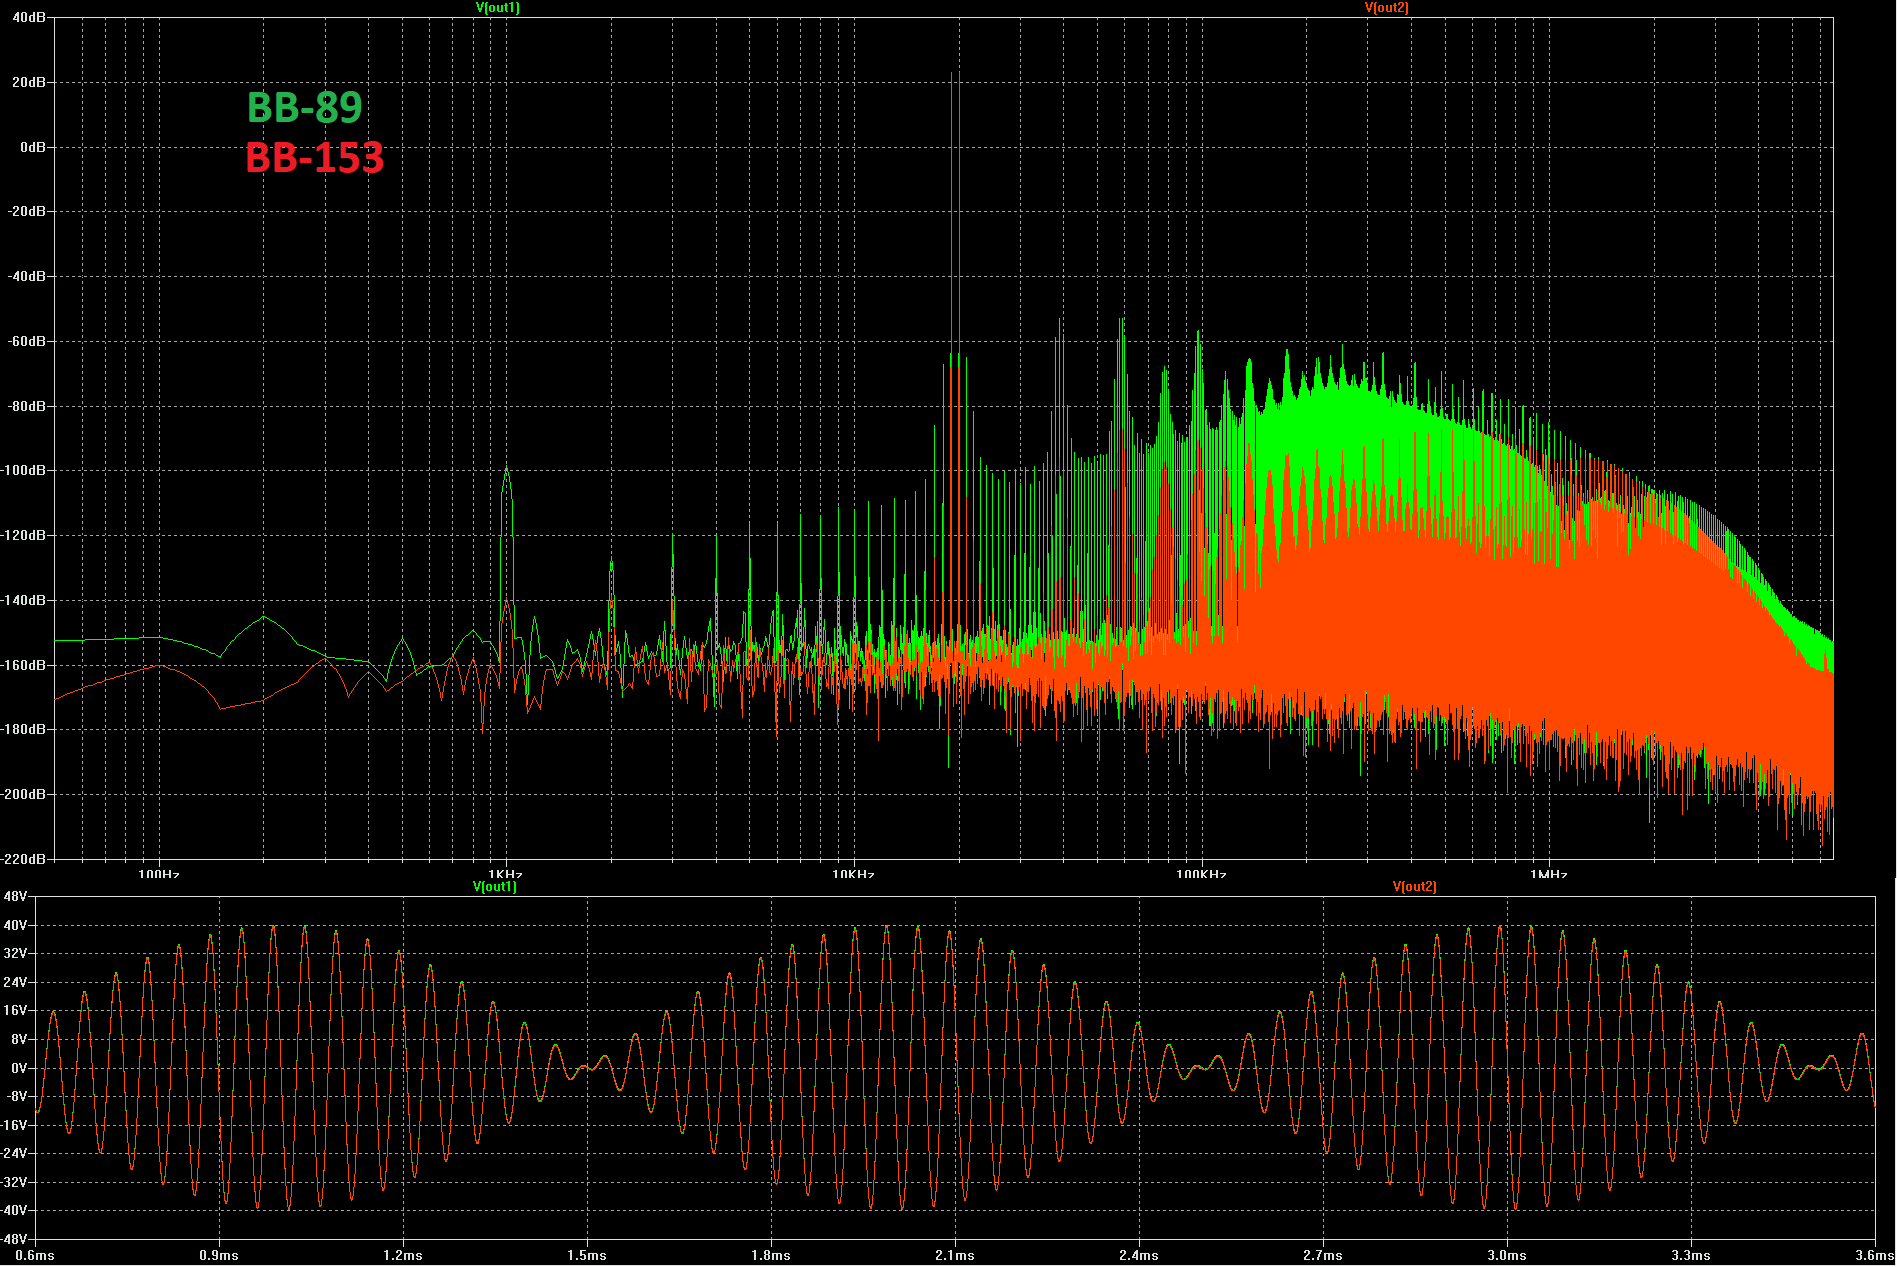Select the 2.1ms time axis label
This screenshot has width=1897, height=1267.
click(x=955, y=1256)
